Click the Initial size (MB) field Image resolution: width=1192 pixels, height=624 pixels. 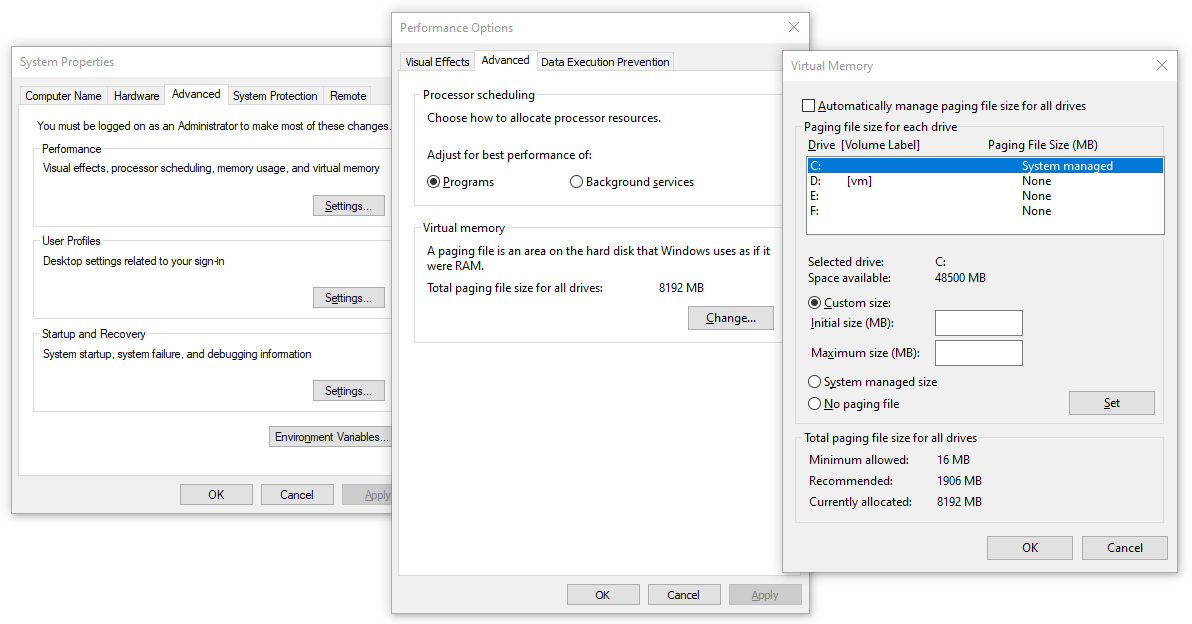978,323
